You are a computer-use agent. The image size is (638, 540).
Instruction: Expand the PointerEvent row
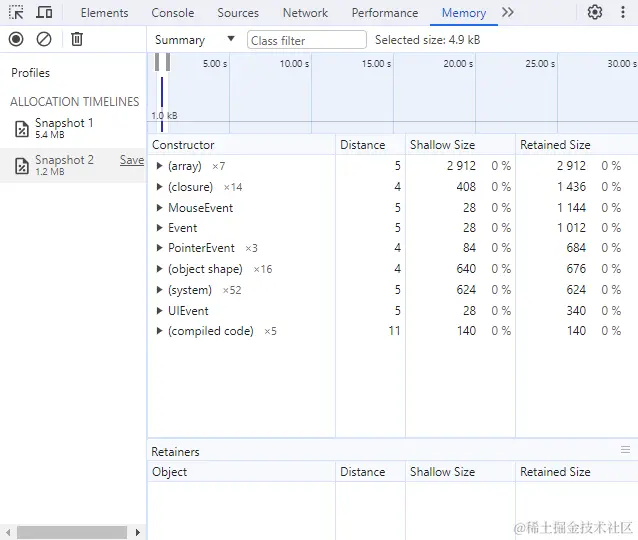click(159, 248)
